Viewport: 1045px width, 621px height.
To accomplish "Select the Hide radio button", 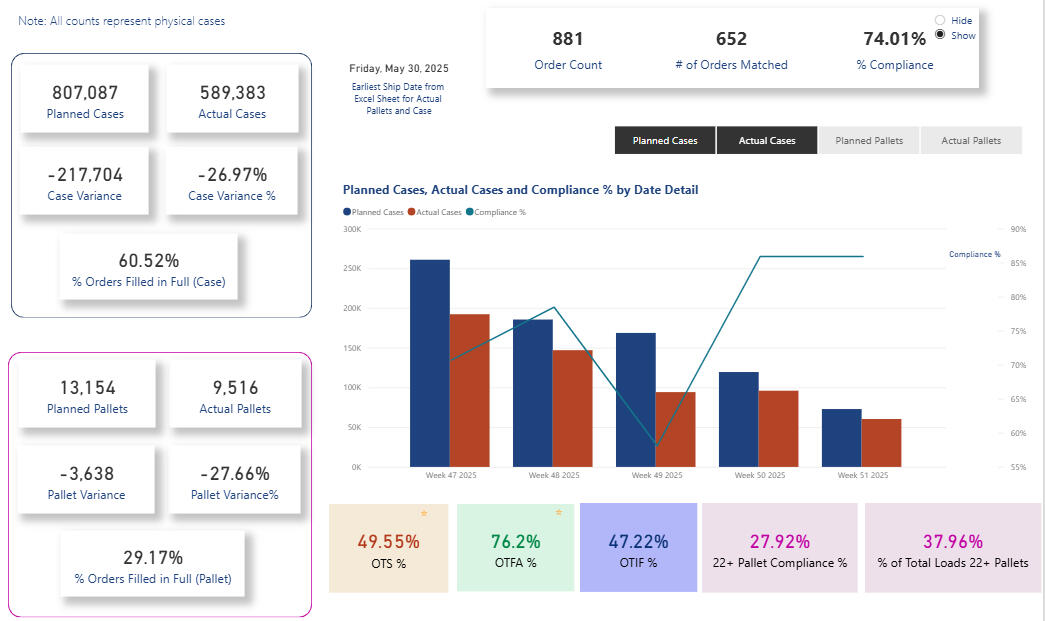I will 939,20.
